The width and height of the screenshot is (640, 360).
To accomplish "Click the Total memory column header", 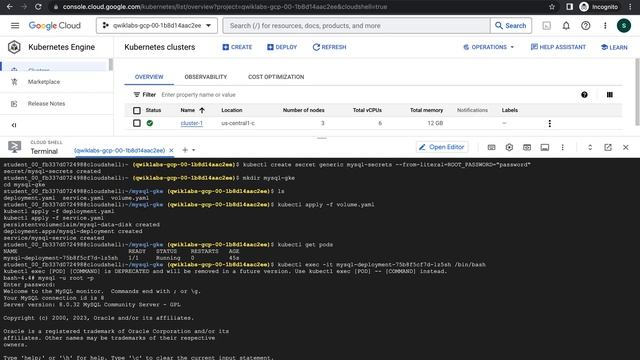I will click(426, 110).
